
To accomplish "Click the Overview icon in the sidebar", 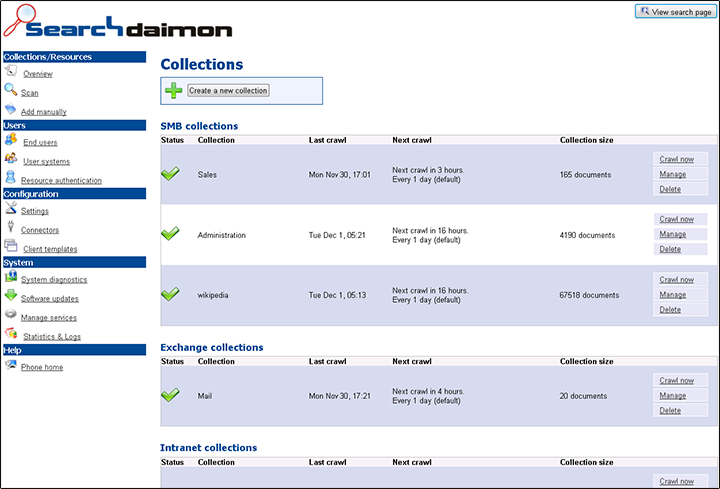I will (11, 72).
